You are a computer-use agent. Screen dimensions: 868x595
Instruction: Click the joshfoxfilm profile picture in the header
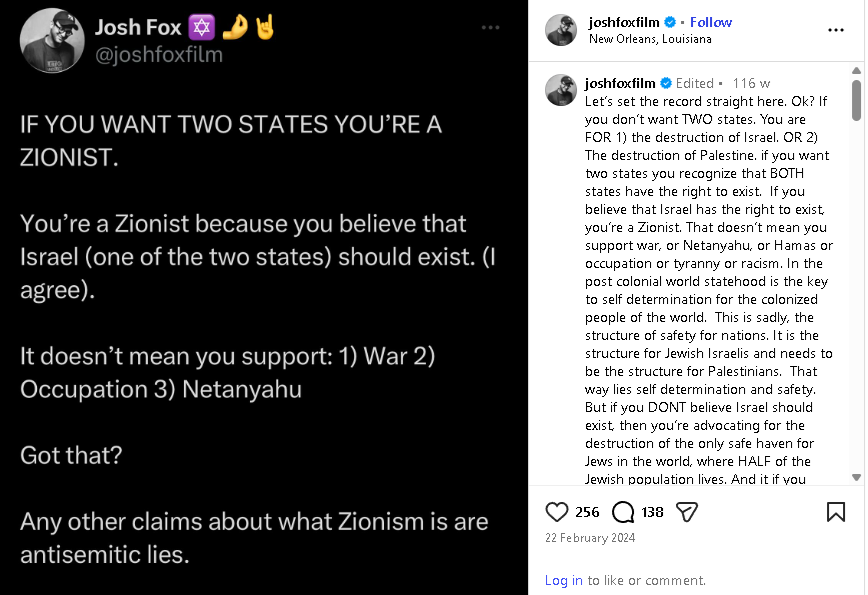click(561, 30)
